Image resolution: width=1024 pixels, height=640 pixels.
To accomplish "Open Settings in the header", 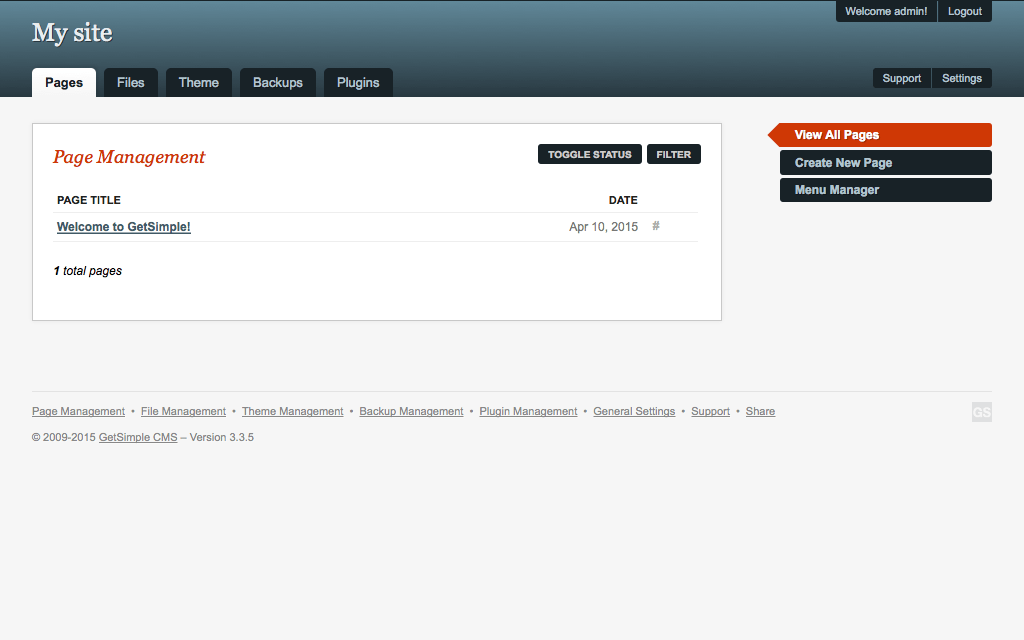I will pyautogui.click(x=961, y=78).
